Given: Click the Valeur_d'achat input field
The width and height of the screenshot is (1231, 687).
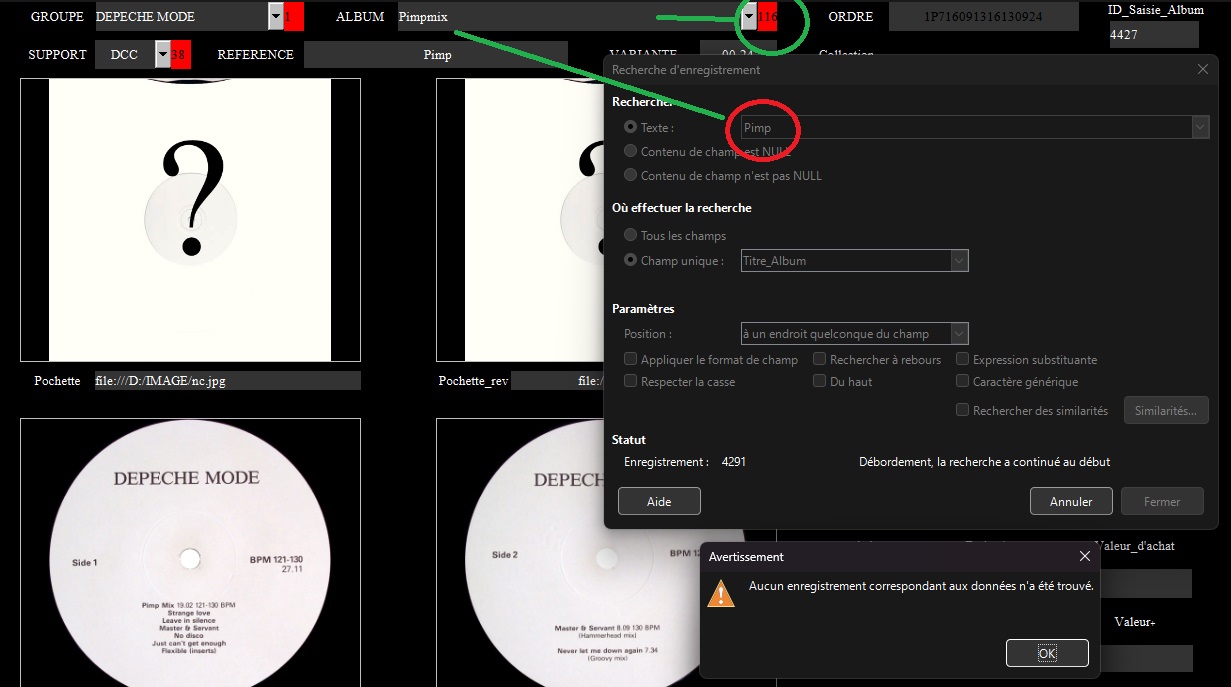Looking at the screenshot, I should coord(1145,583).
